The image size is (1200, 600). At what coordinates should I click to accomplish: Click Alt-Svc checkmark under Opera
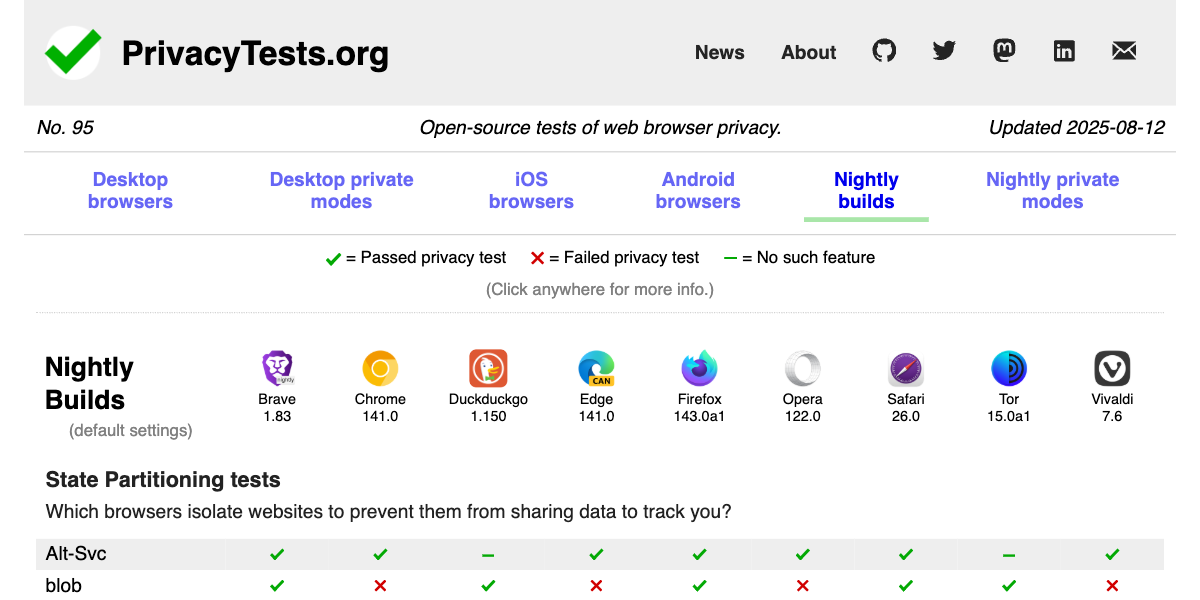click(802, 554)
